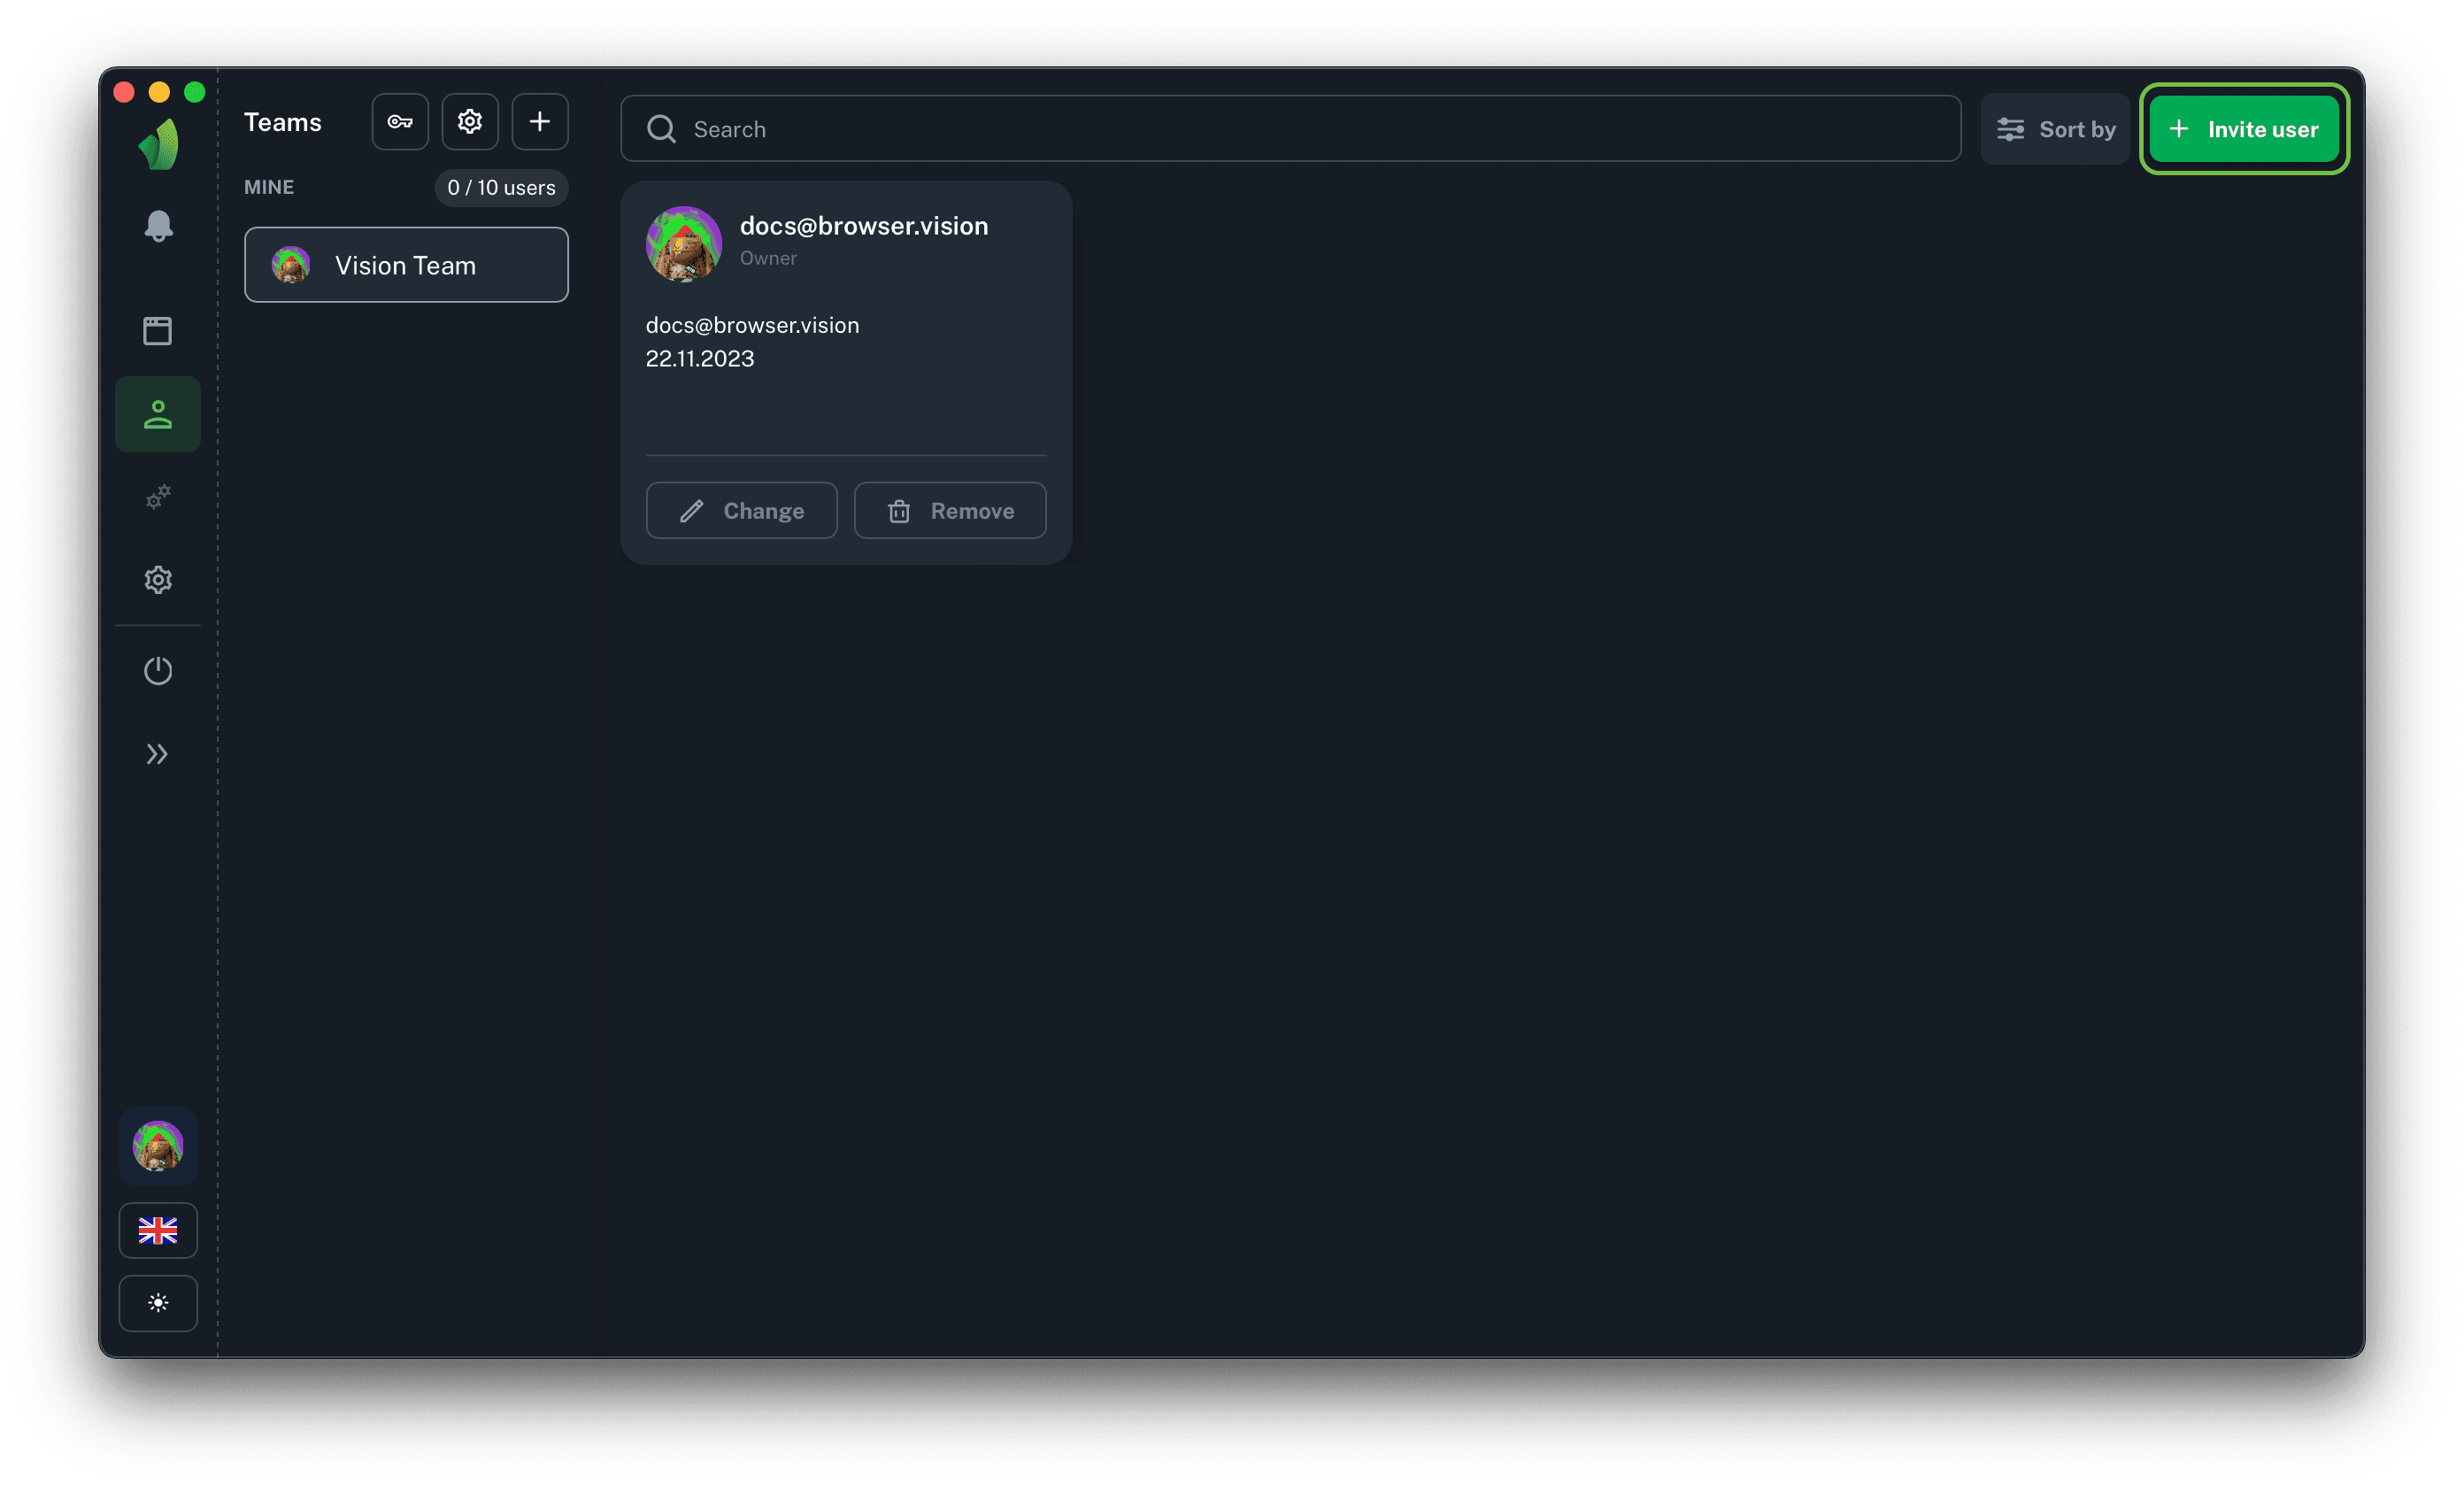Click the Search input field
This screenshot has height=1489, width=2464.
pos(1290,129)
